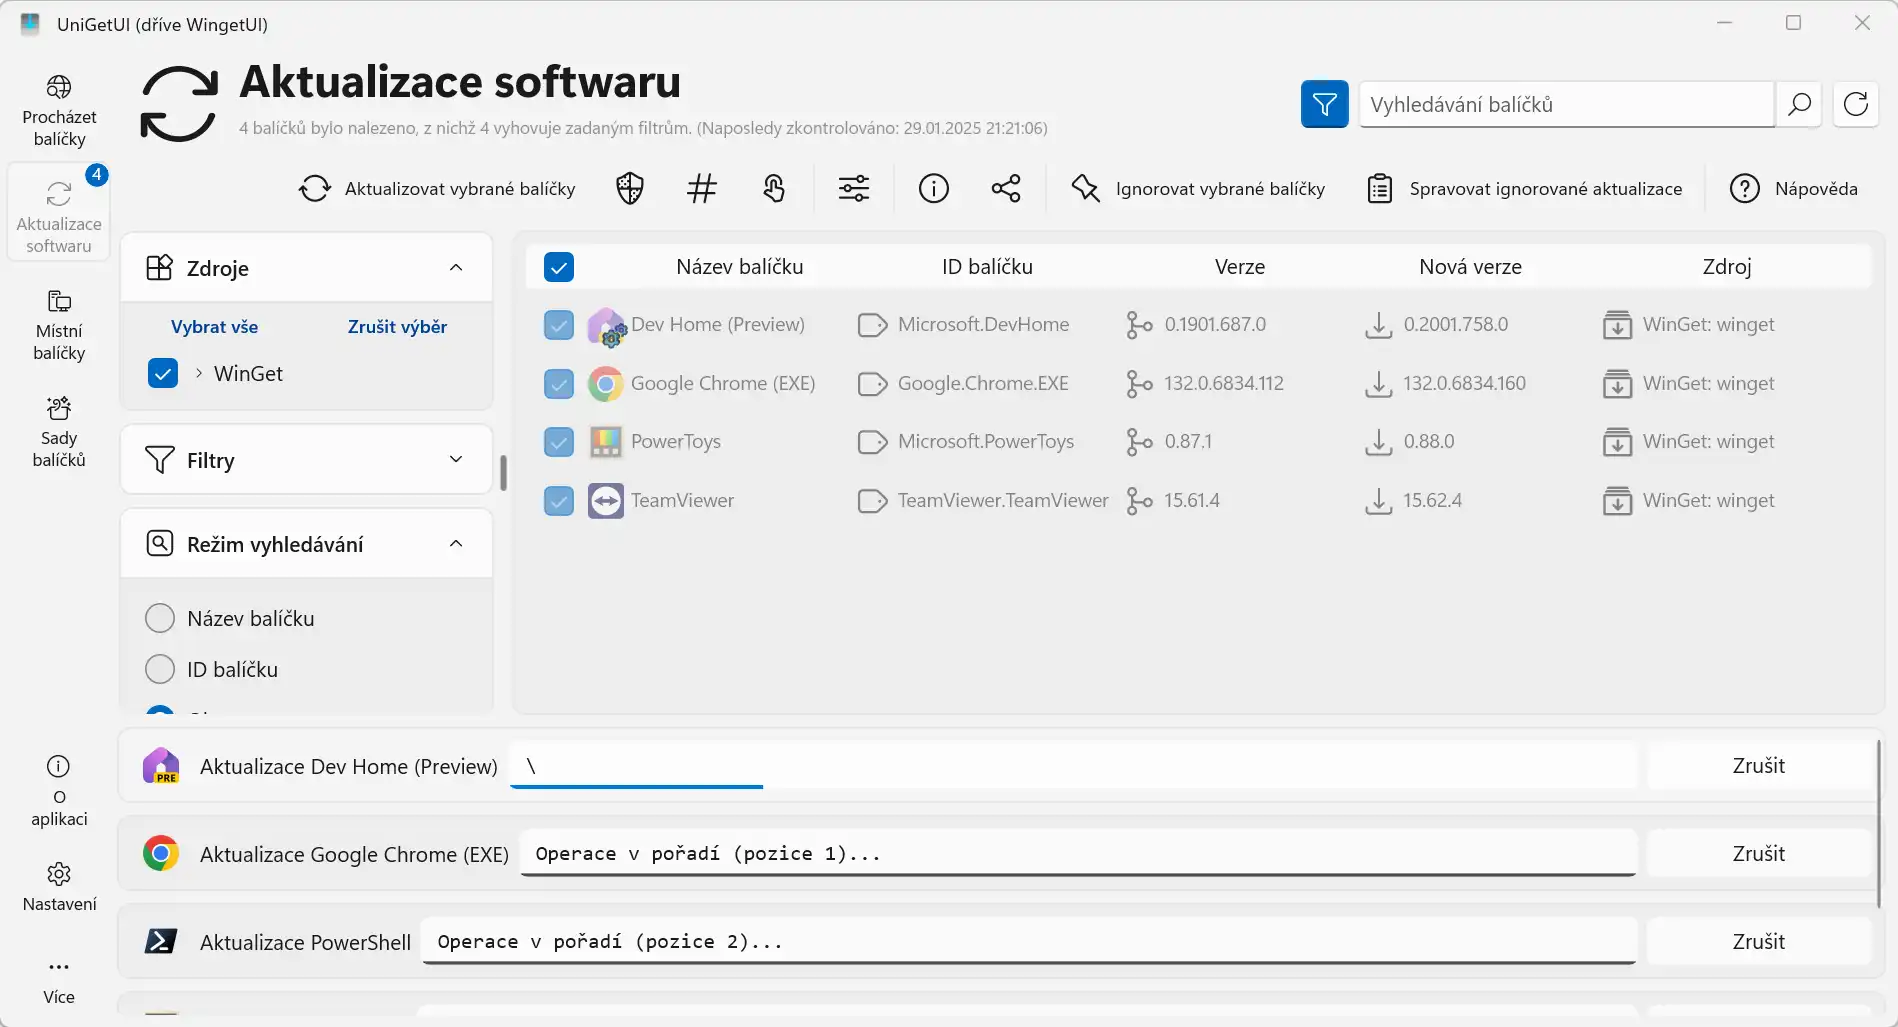Viewport: 1898px width, 1027px height.
Task: Select the ID balíčku radio button
Action: click(160, 669)
